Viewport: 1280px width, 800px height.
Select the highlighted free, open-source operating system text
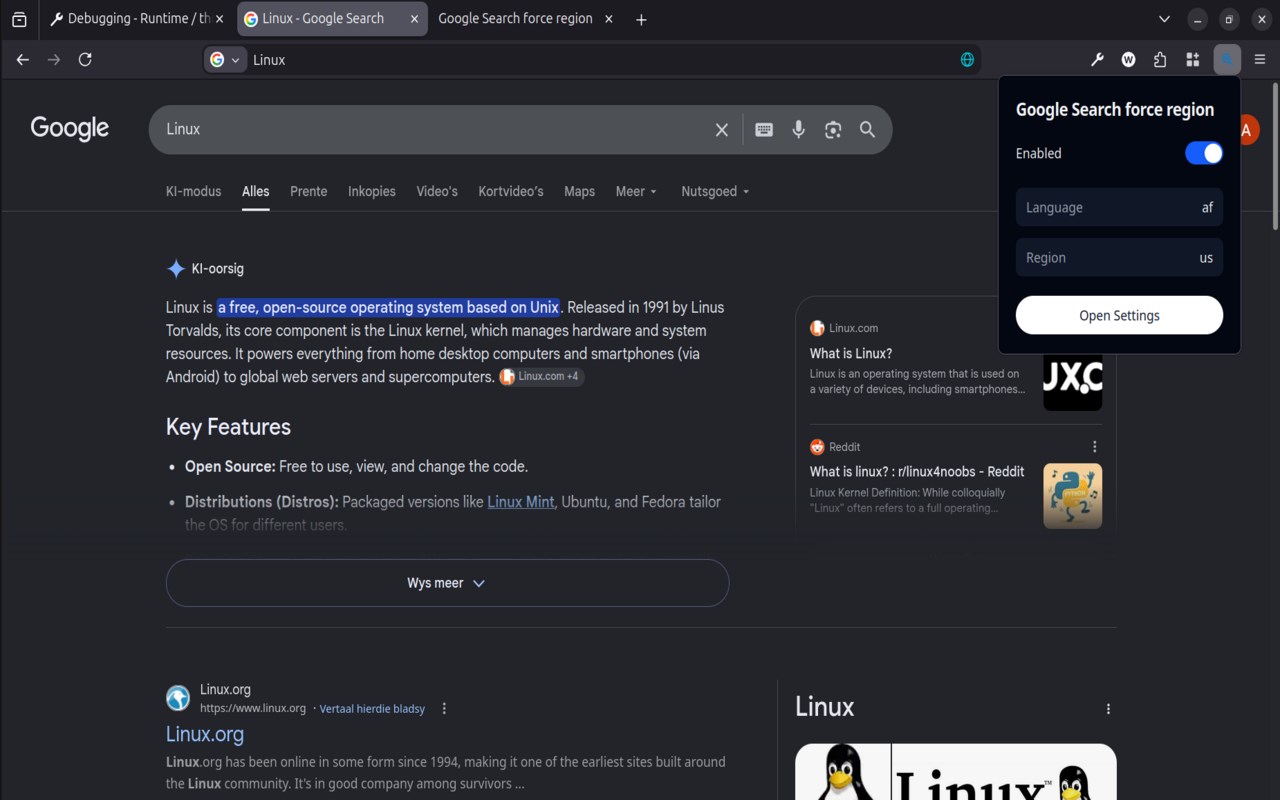point(389,307)
